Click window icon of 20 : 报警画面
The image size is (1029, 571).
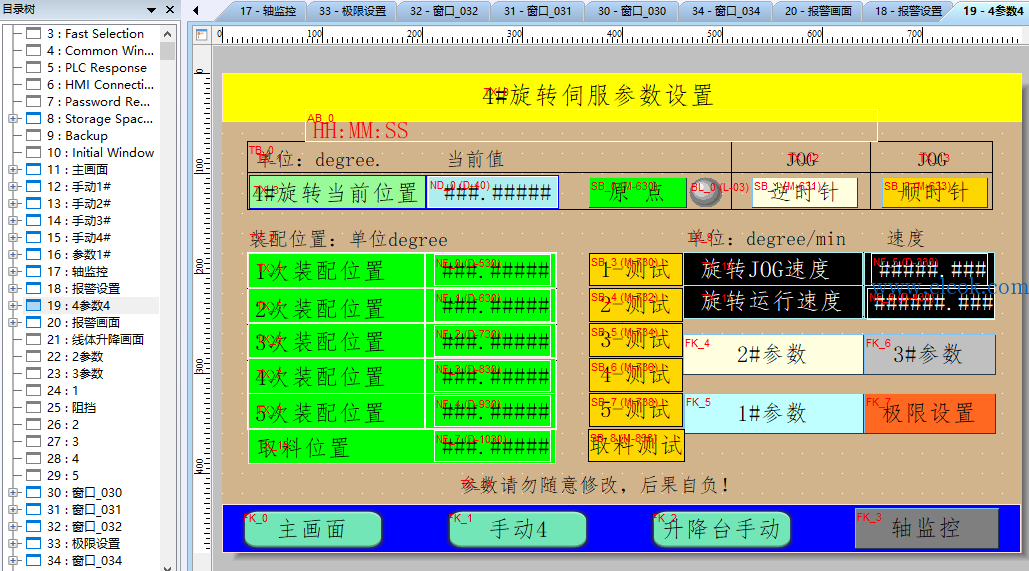(x=33, y=323)
